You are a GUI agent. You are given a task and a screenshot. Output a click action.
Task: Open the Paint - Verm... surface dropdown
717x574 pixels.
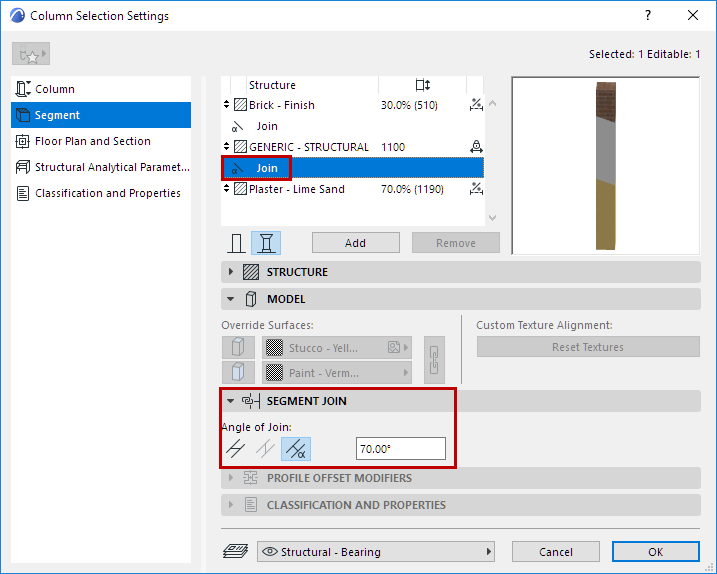coord(337,372)
